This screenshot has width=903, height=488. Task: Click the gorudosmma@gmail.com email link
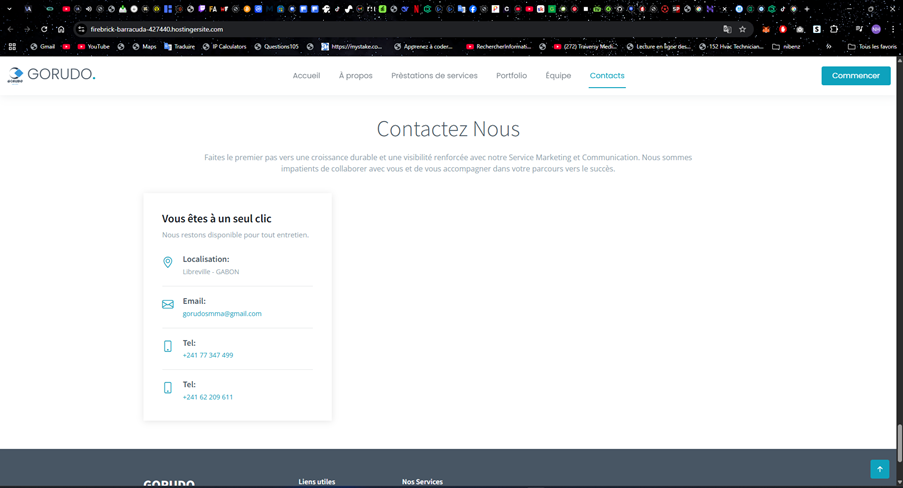tap(222, 313)
